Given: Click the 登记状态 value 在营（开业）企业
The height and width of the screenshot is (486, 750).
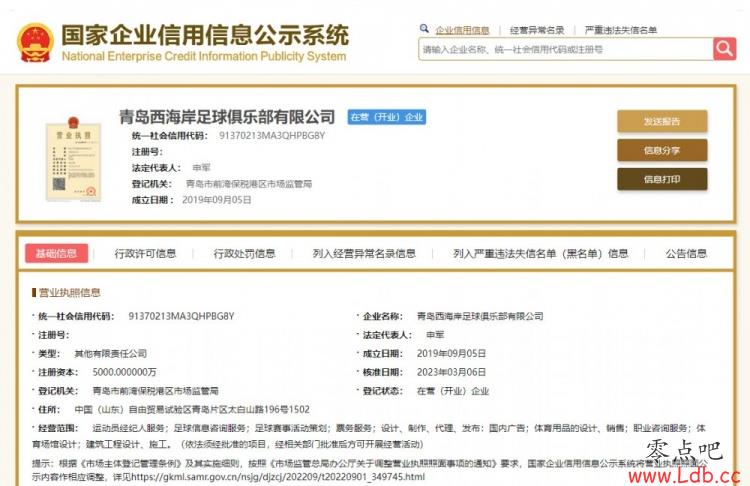Looking at the screenshot, I should pyautogui.click(x=452, y=391).
